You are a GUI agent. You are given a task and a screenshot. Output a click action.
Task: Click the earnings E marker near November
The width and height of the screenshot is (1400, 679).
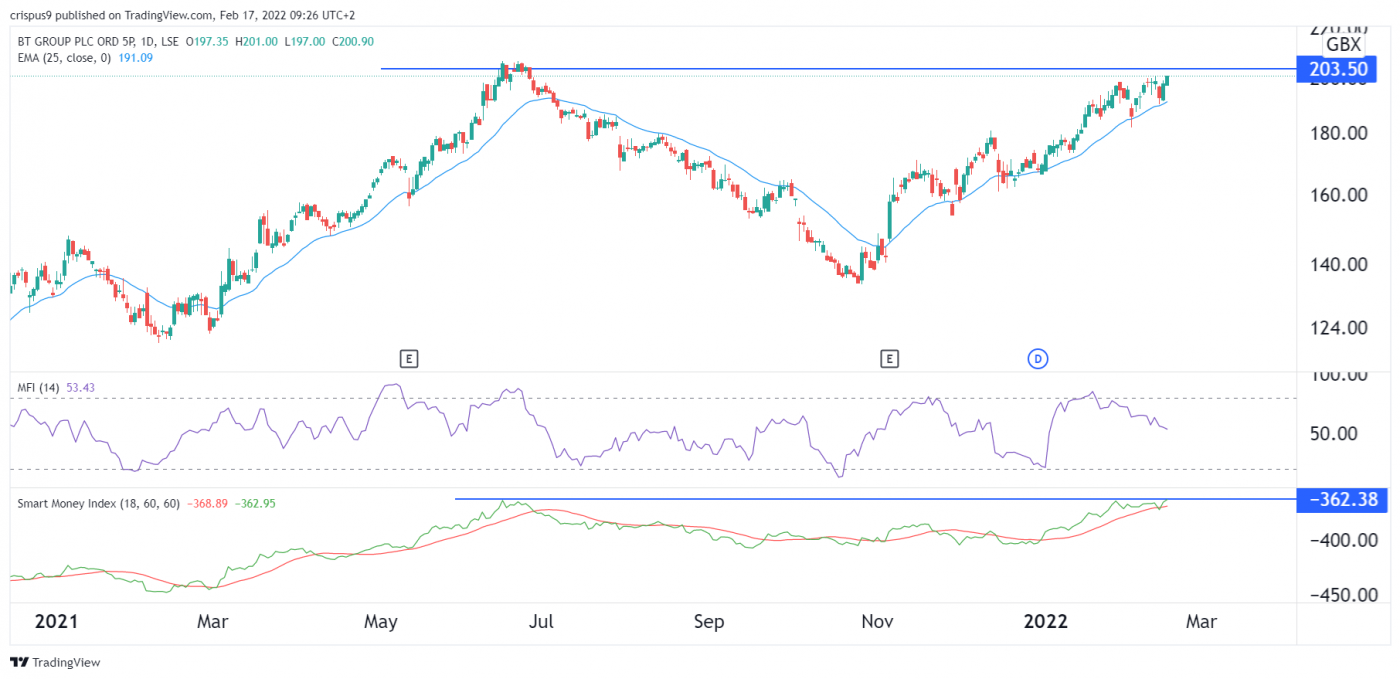(x=888, y=358)
